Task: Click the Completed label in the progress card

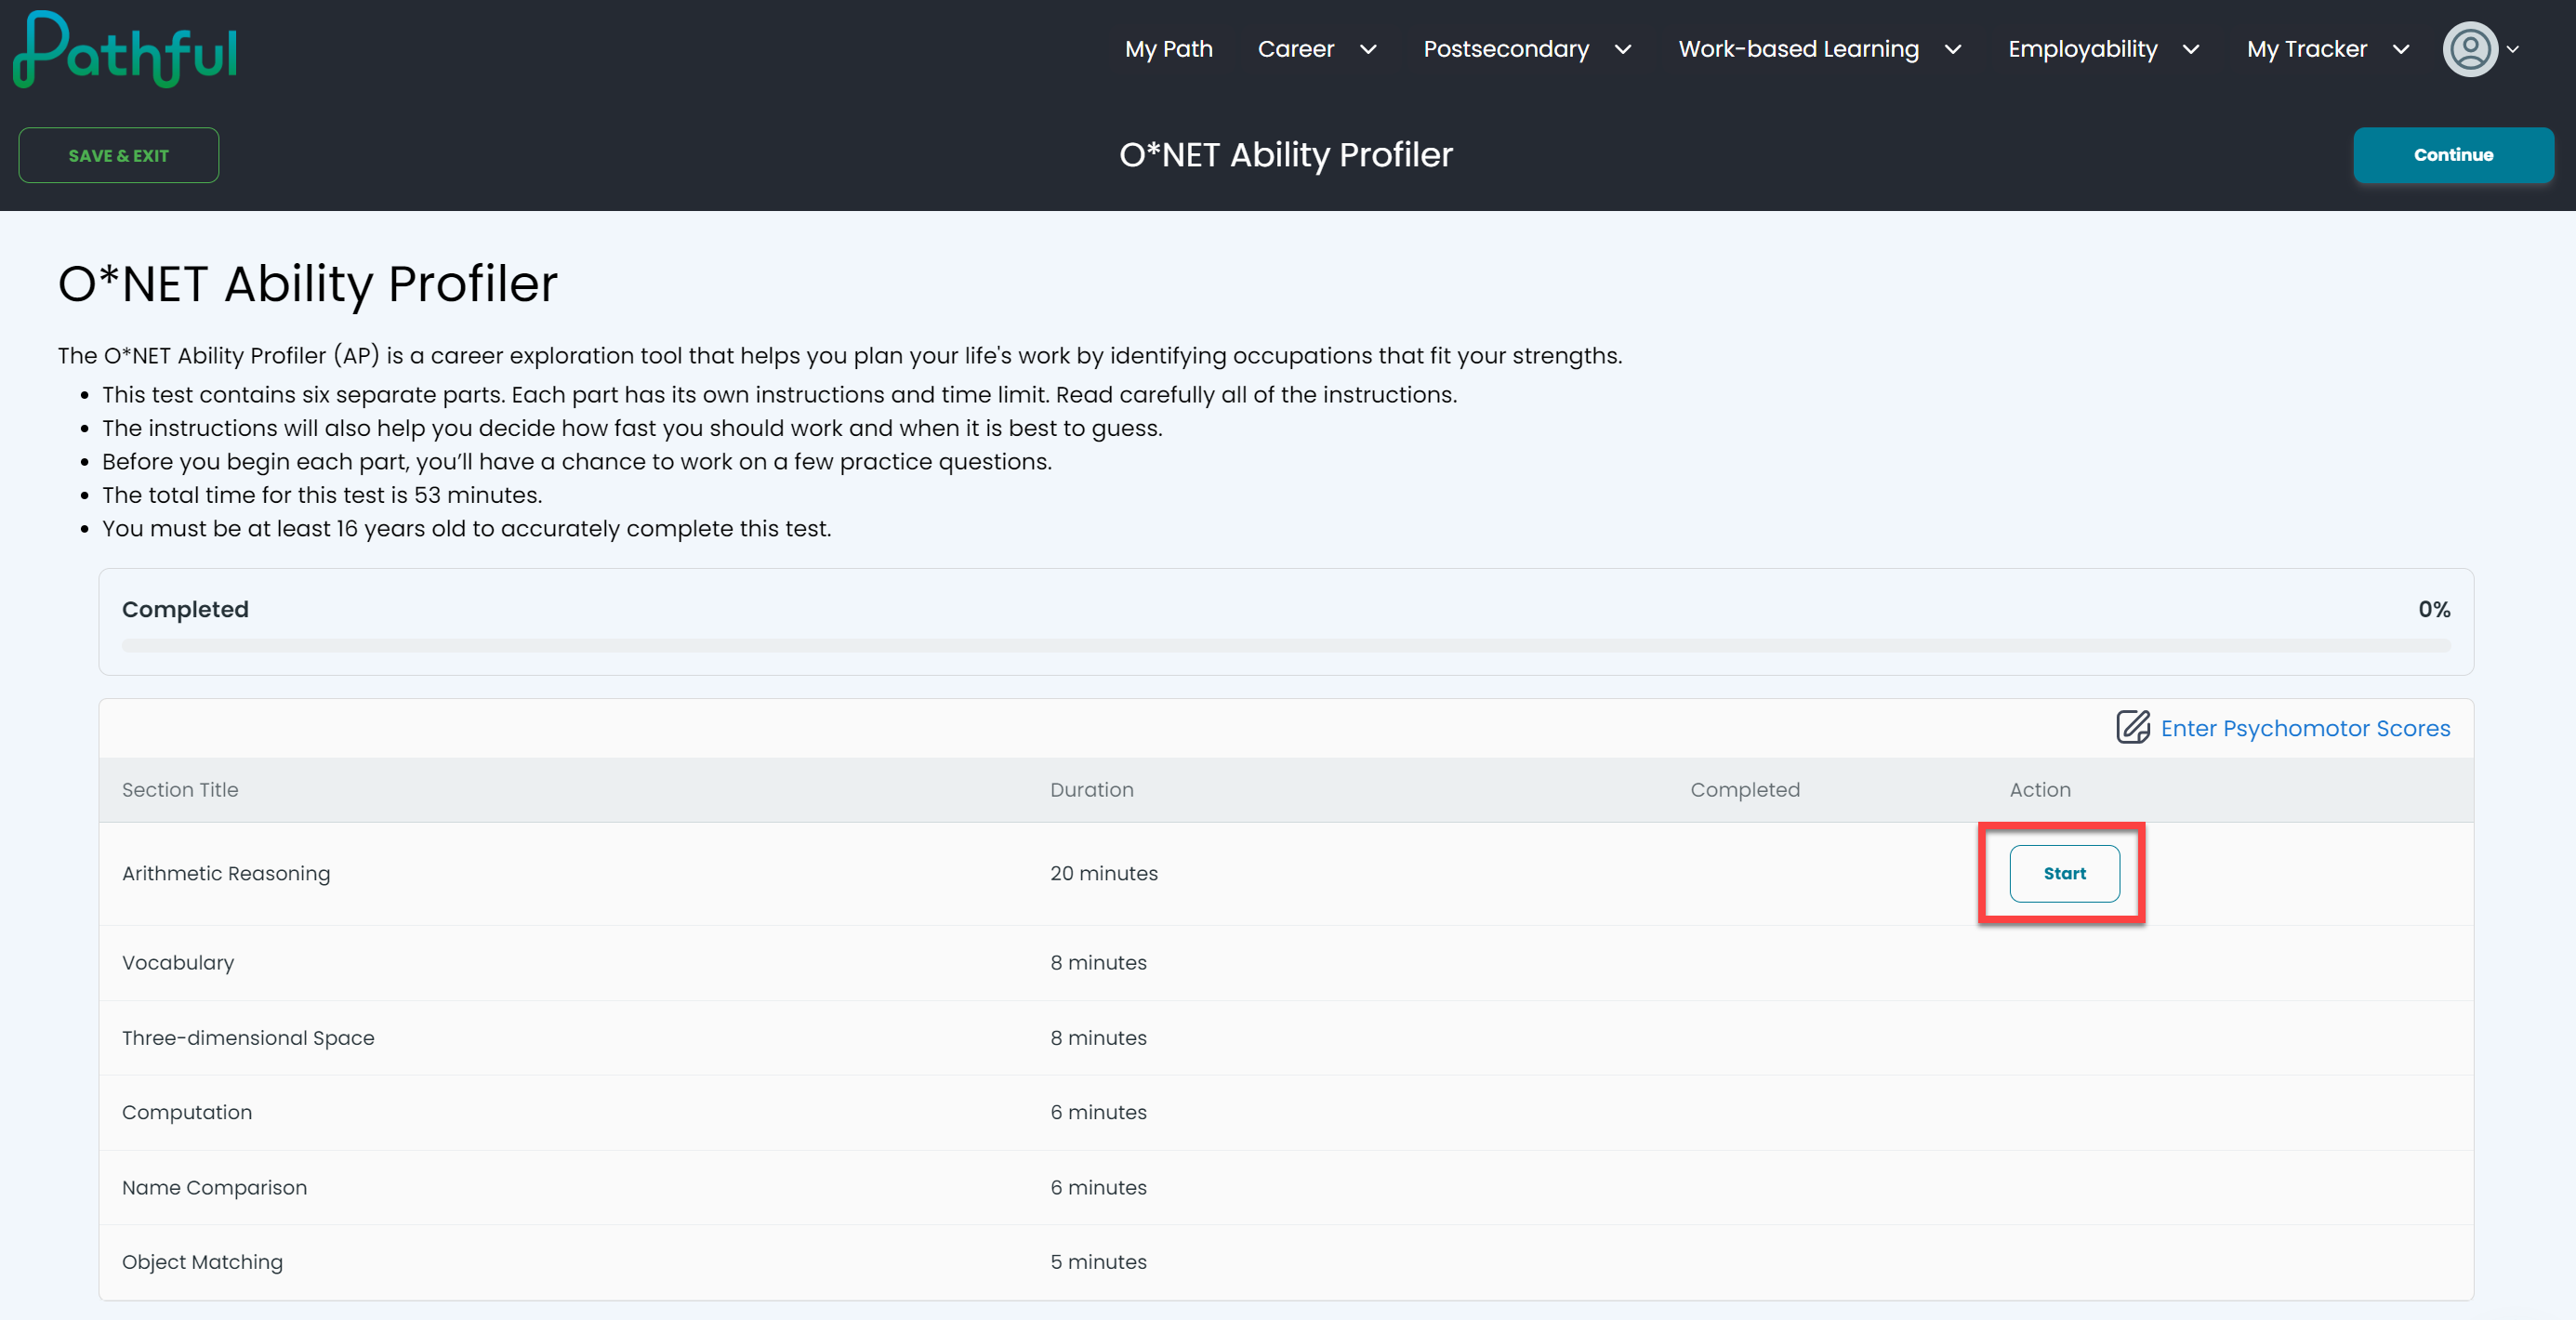Action: pyautogui.click(x=185, y=609)
